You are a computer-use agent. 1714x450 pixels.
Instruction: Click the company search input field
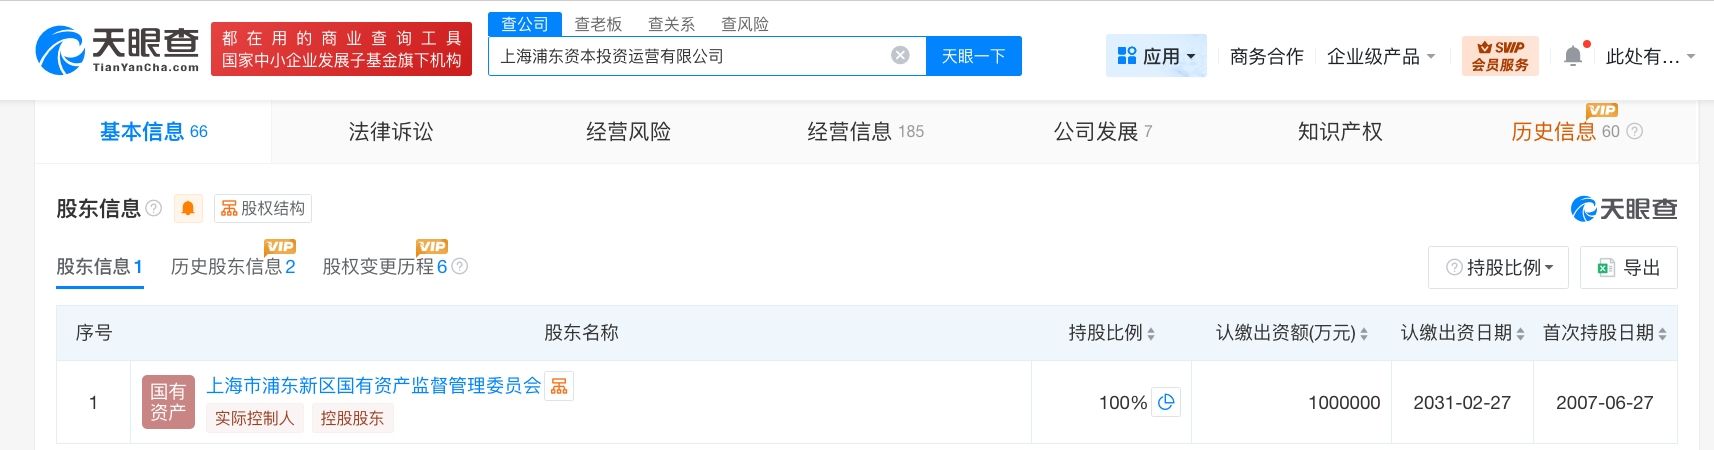[690, 56]
